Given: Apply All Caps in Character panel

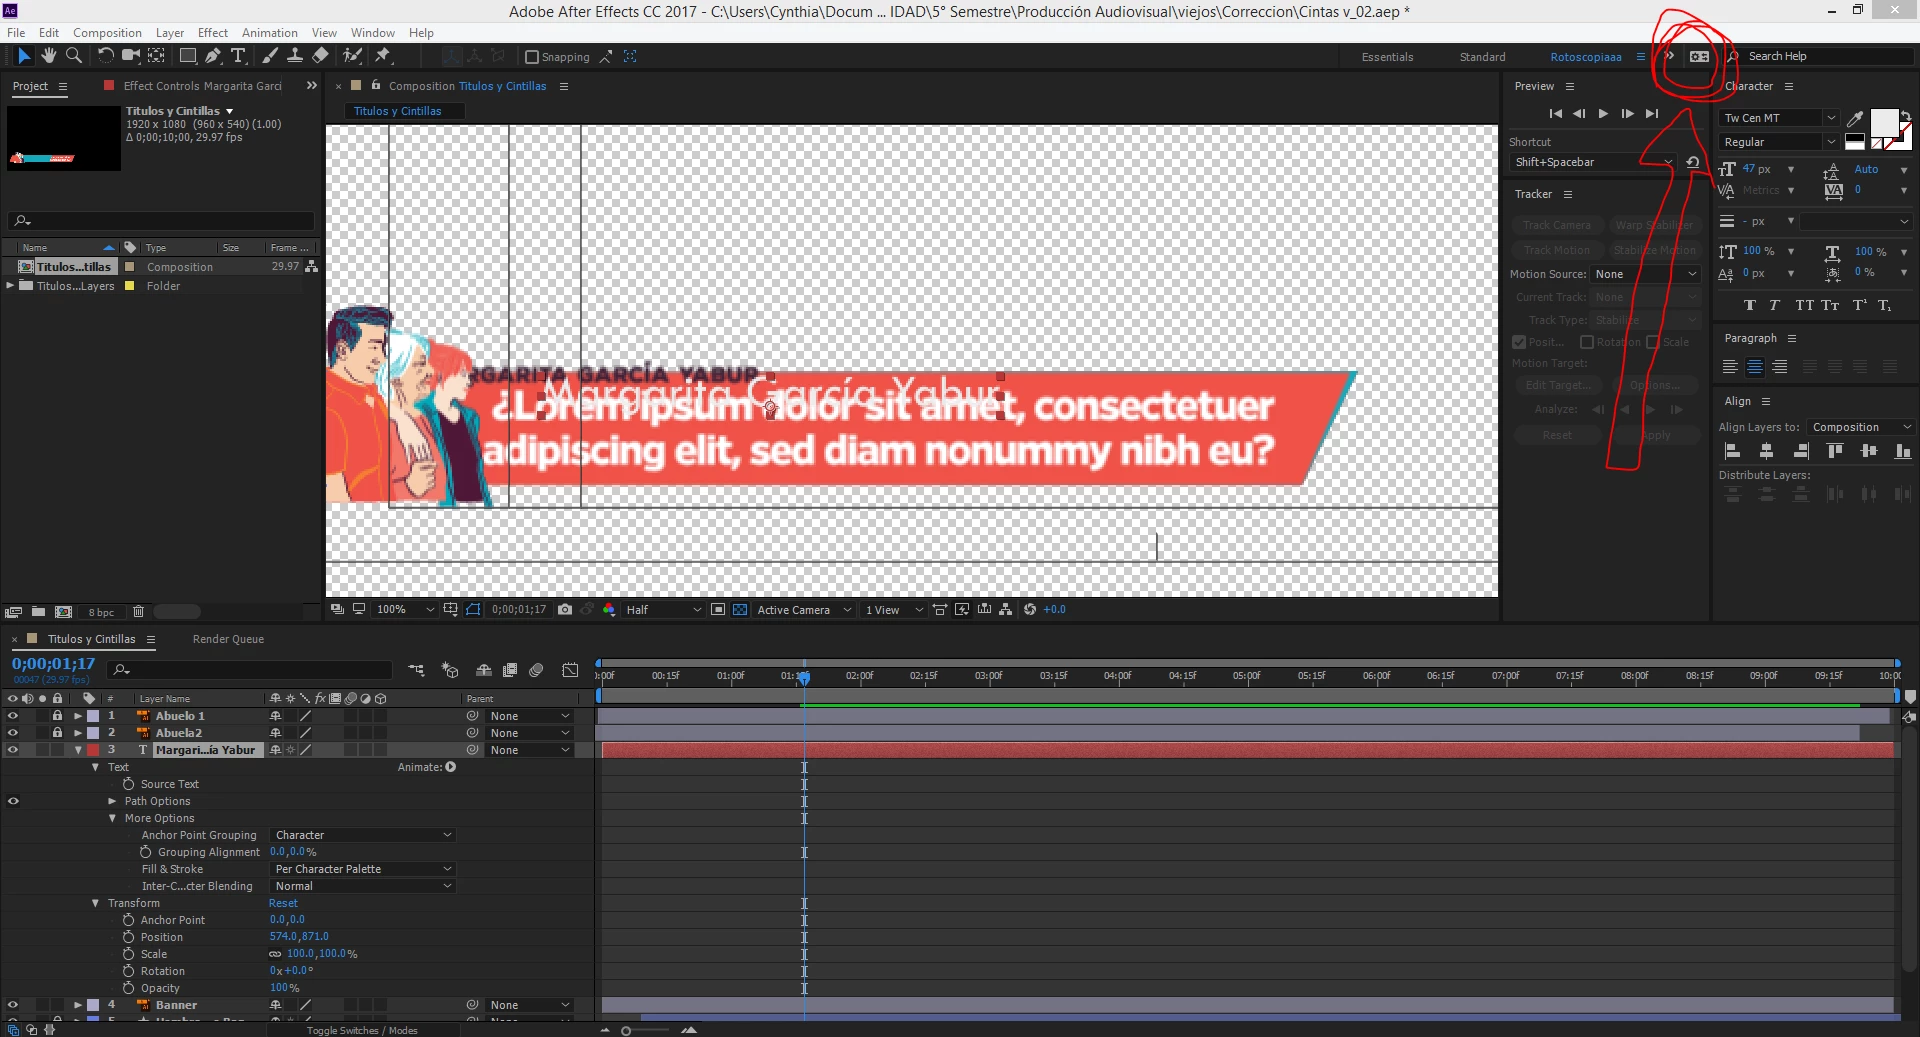Looking at the screenshot, I should point(1804,305).
